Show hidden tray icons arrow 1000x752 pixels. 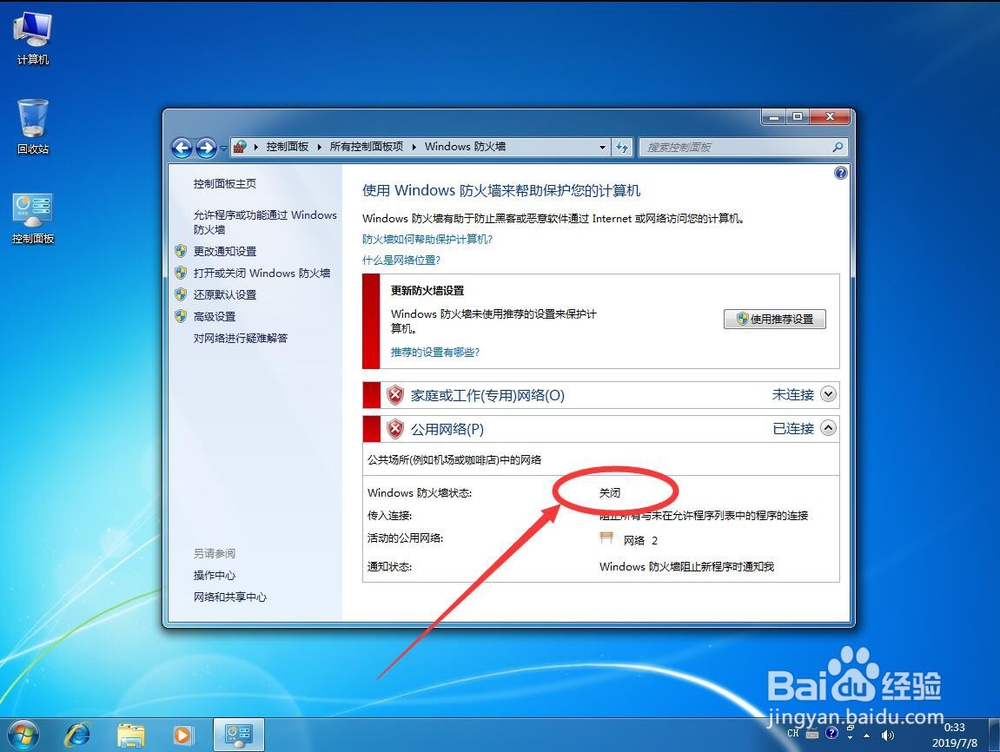pos(867,735)
